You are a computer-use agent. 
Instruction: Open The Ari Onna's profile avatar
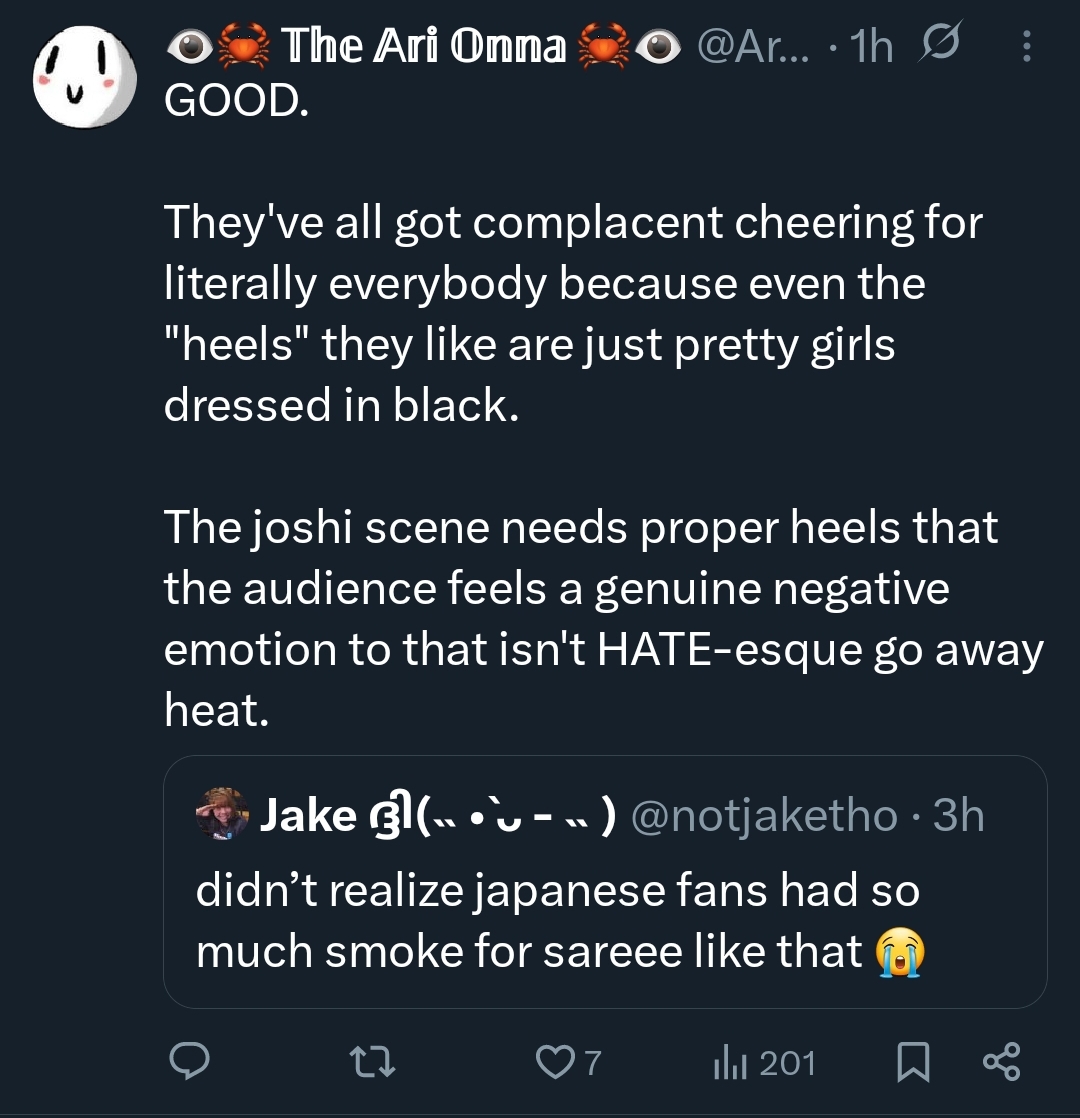click(83, 78)
